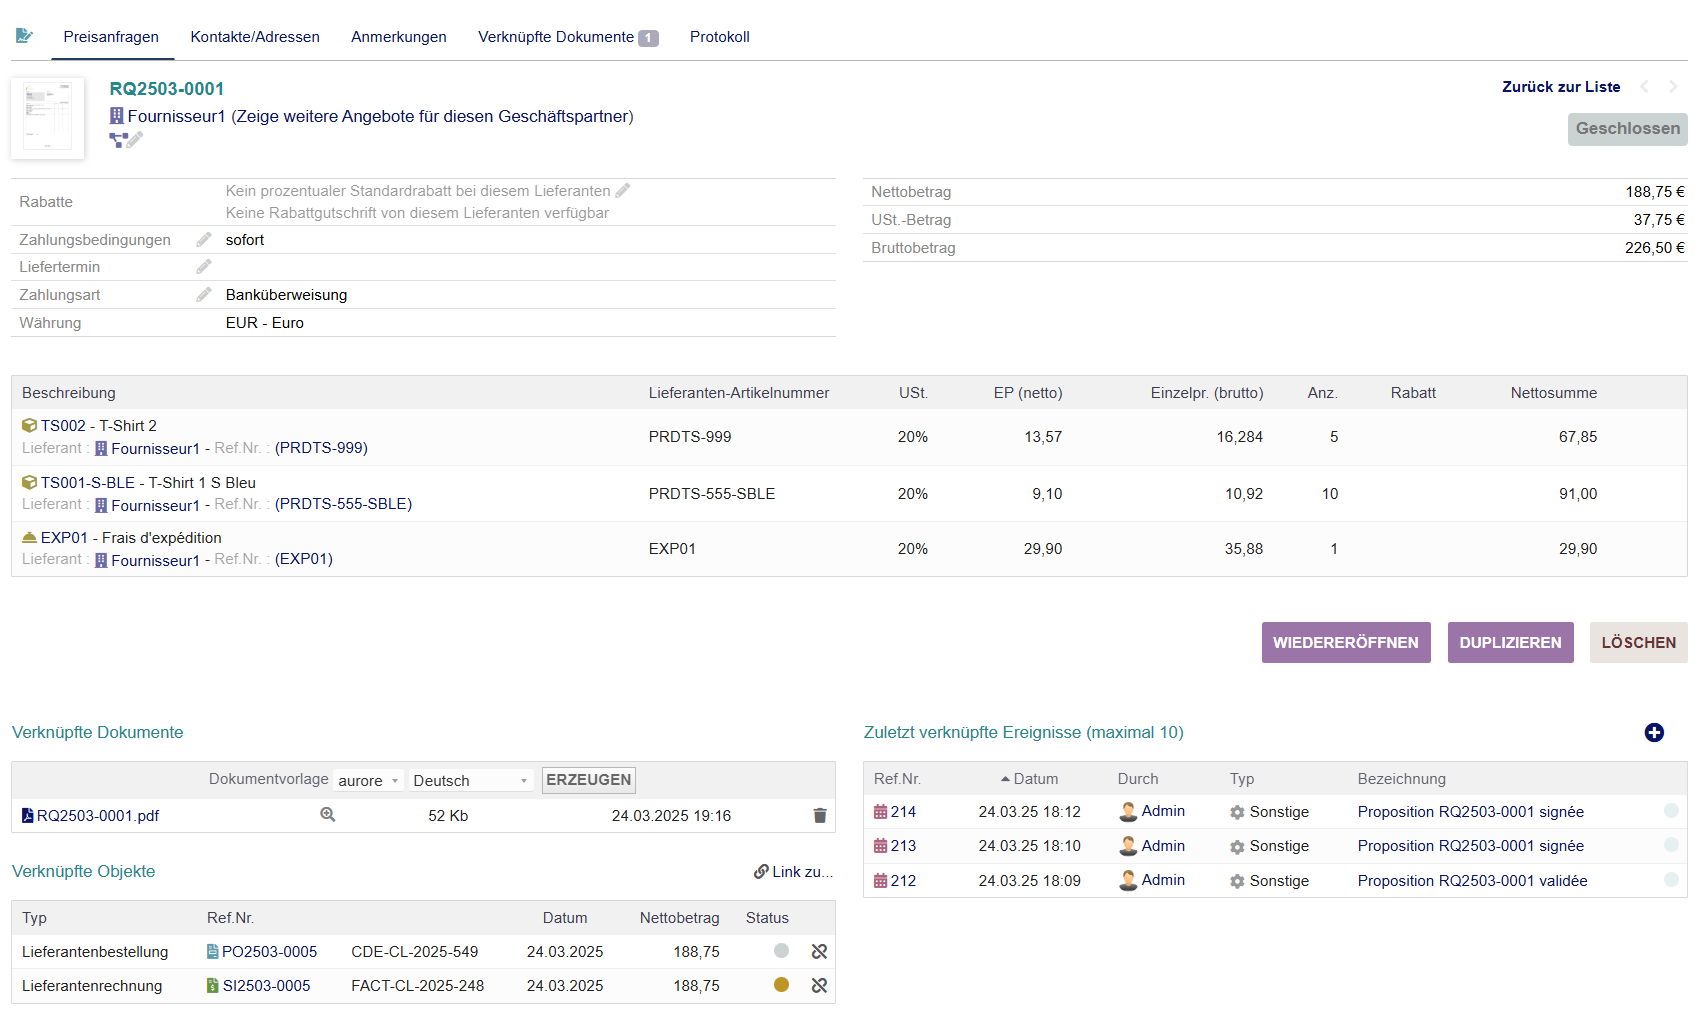1695x1016 pixels.
Task: Toggle status indicator for event 213
Action: [1670, 845]
